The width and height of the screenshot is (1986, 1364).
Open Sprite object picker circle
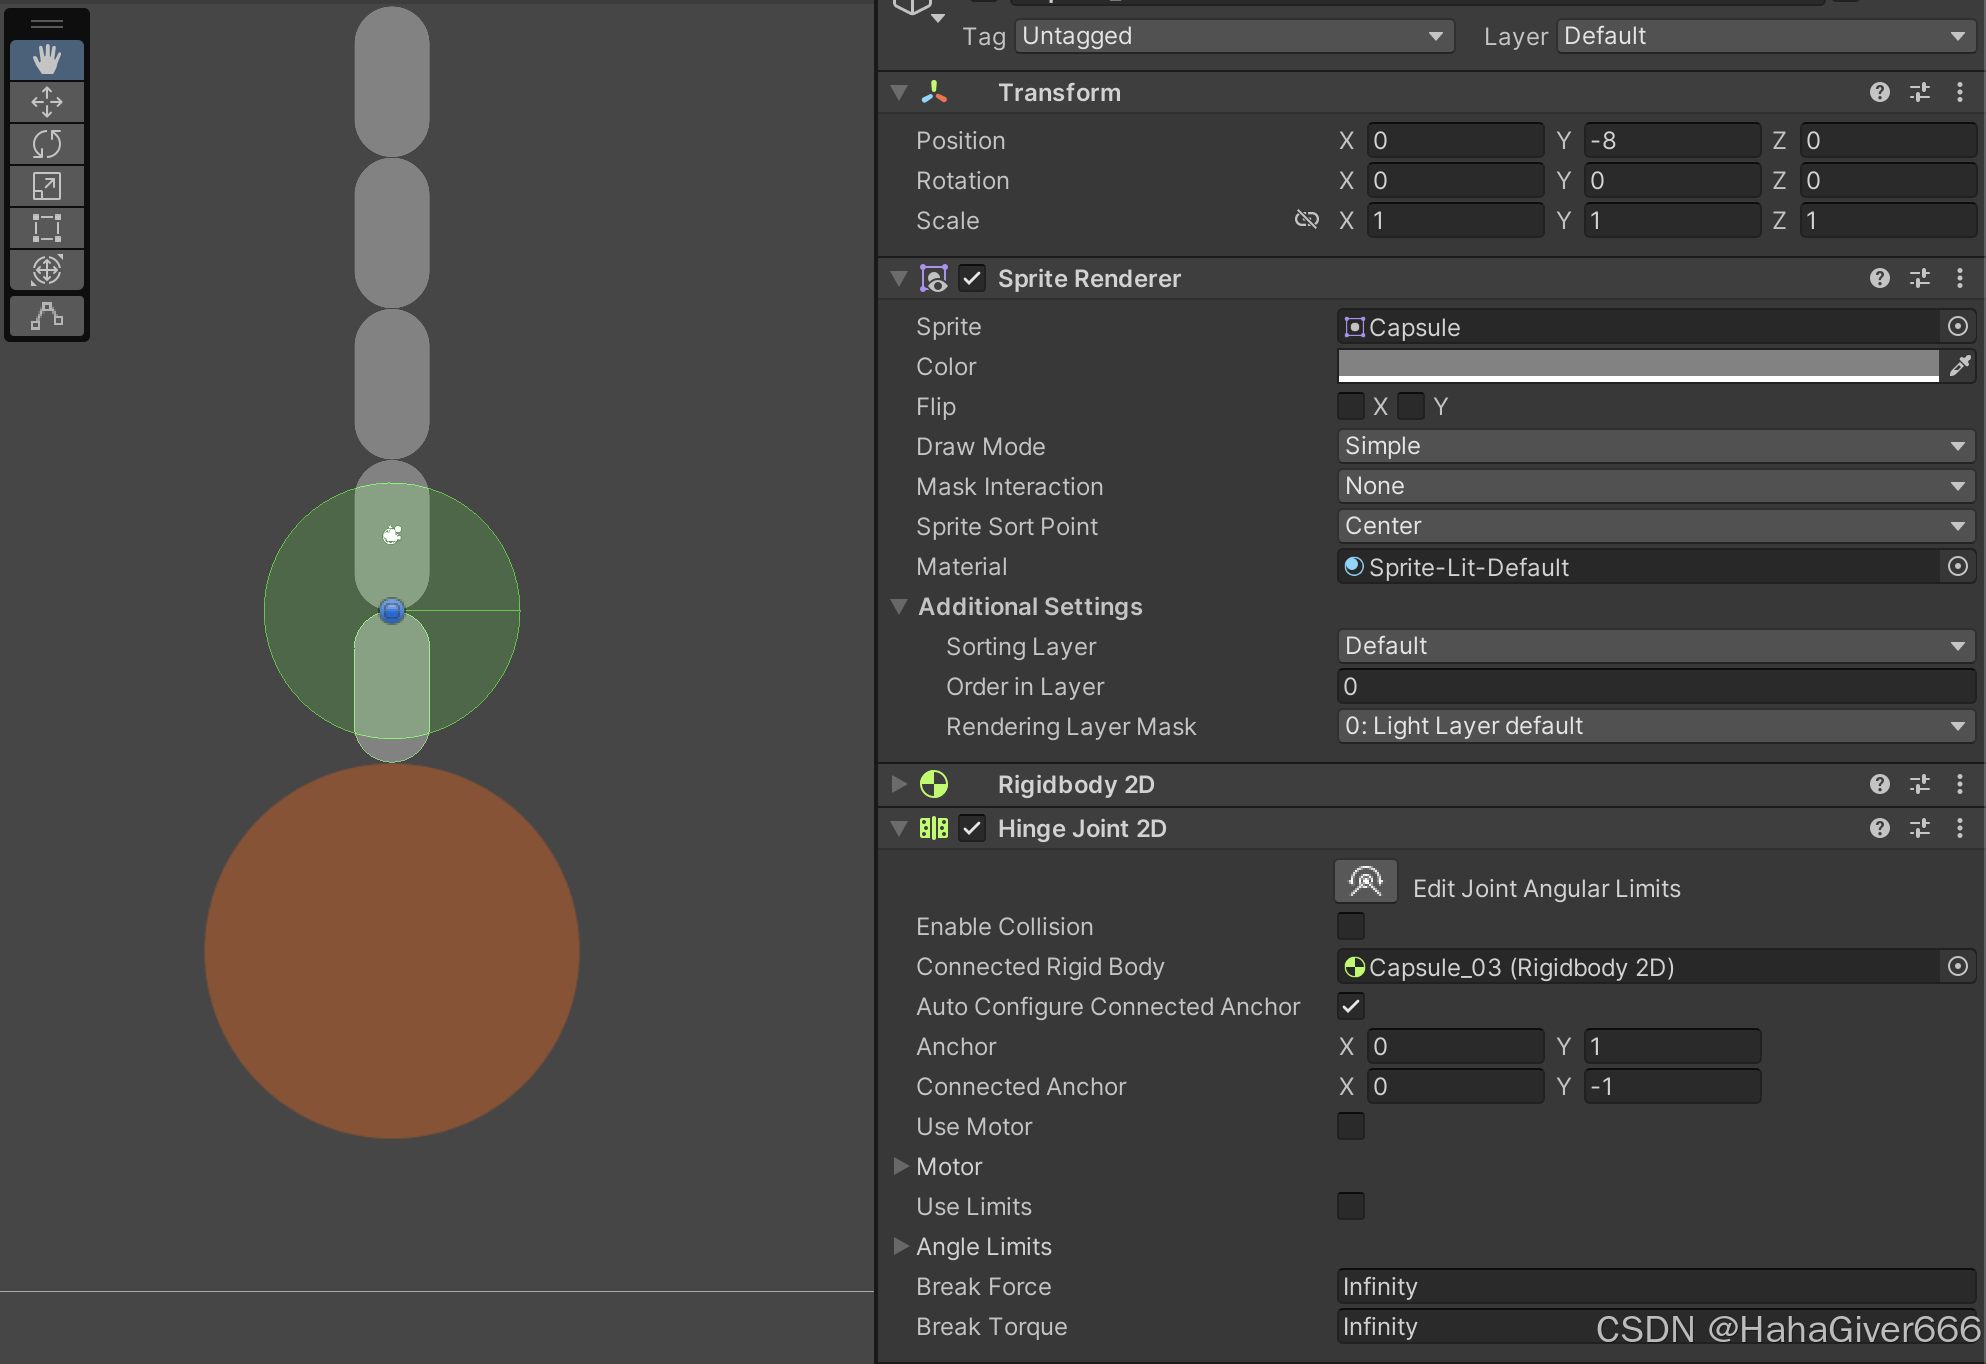coord(1957,327)
